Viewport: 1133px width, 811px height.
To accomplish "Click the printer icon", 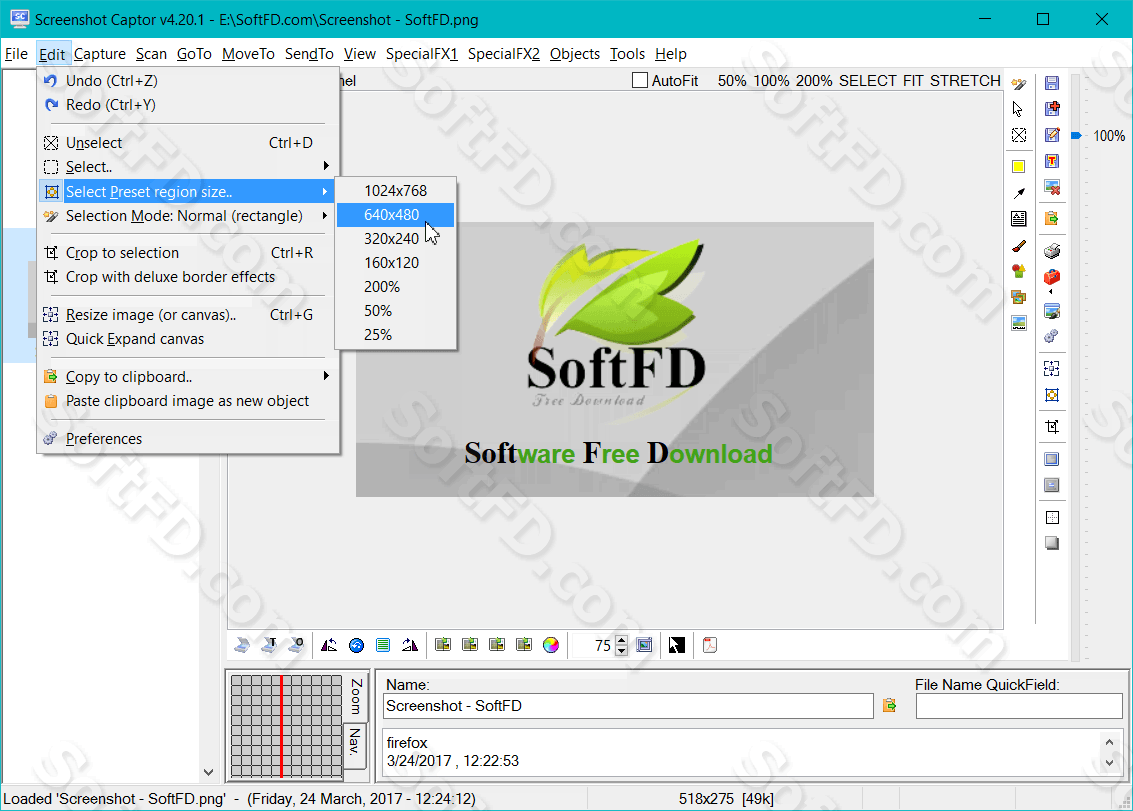I will pos(1052,251).
